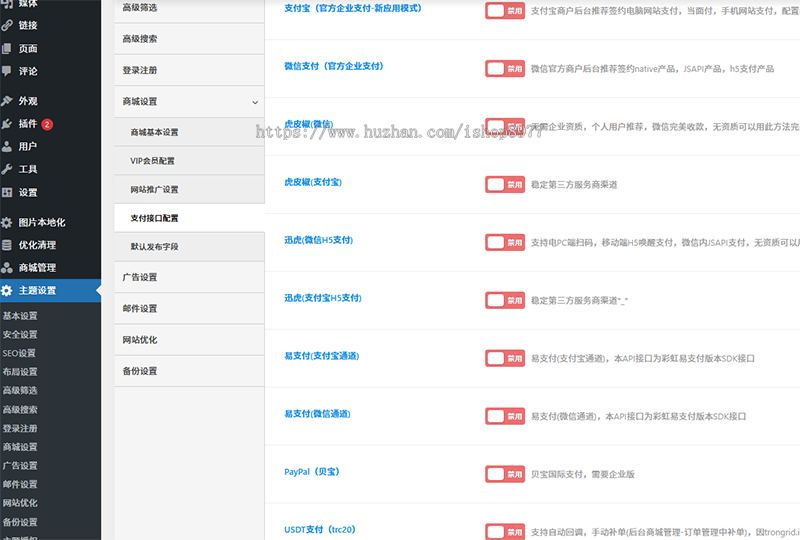Open 基本设置 in the sidebar submenu
Screen dimensions: 800x540
pos(20,315)
